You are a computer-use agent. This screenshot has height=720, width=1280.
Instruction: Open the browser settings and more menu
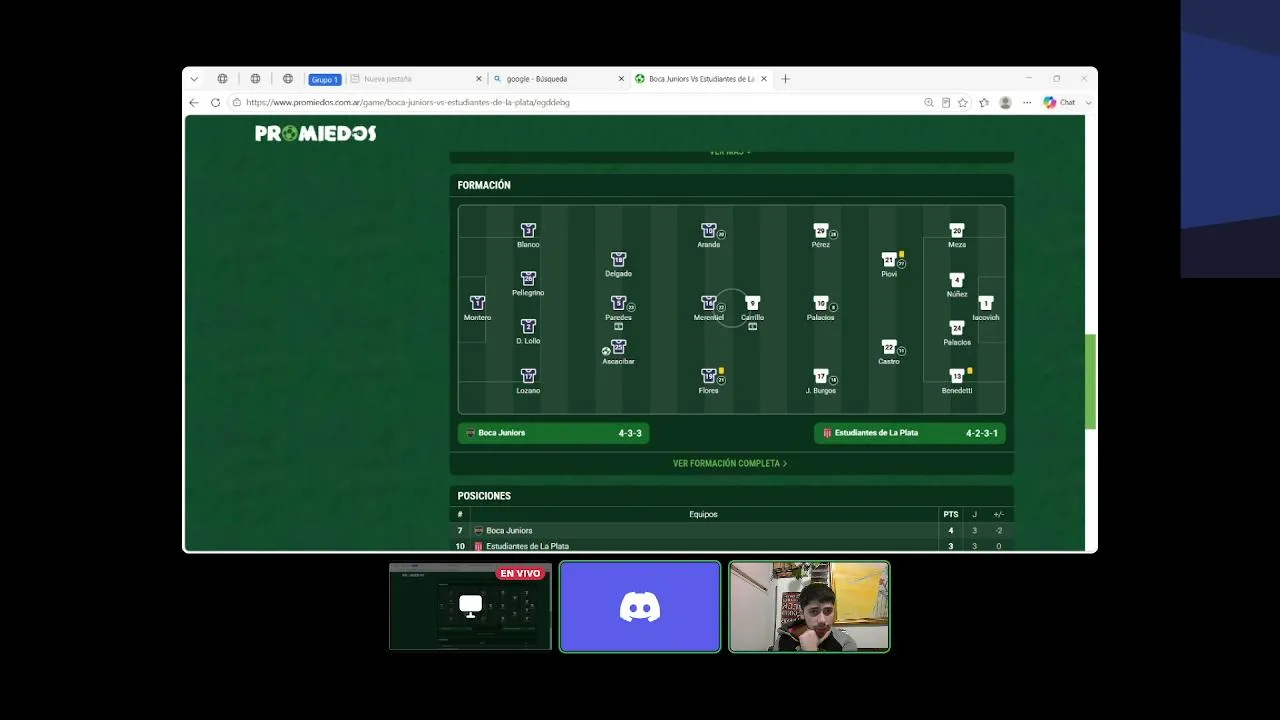(1027, 102)
